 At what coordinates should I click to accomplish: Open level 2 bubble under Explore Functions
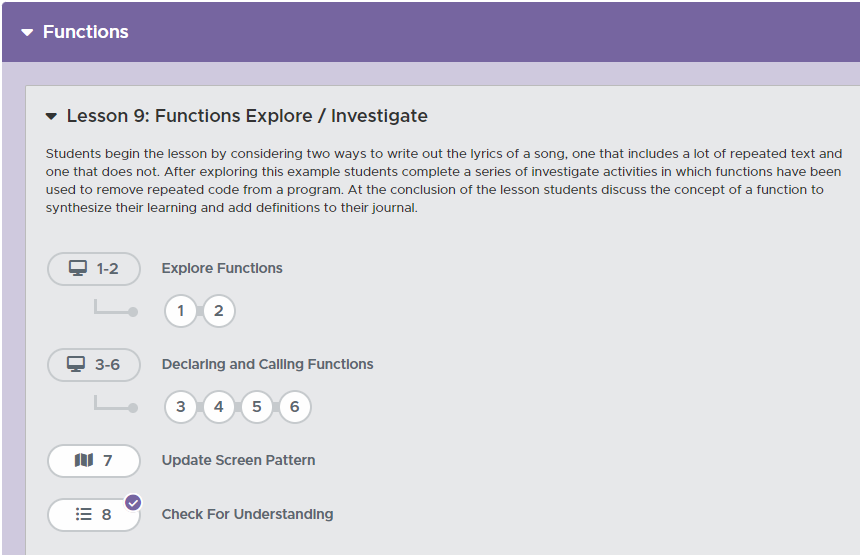click(219, 311)
